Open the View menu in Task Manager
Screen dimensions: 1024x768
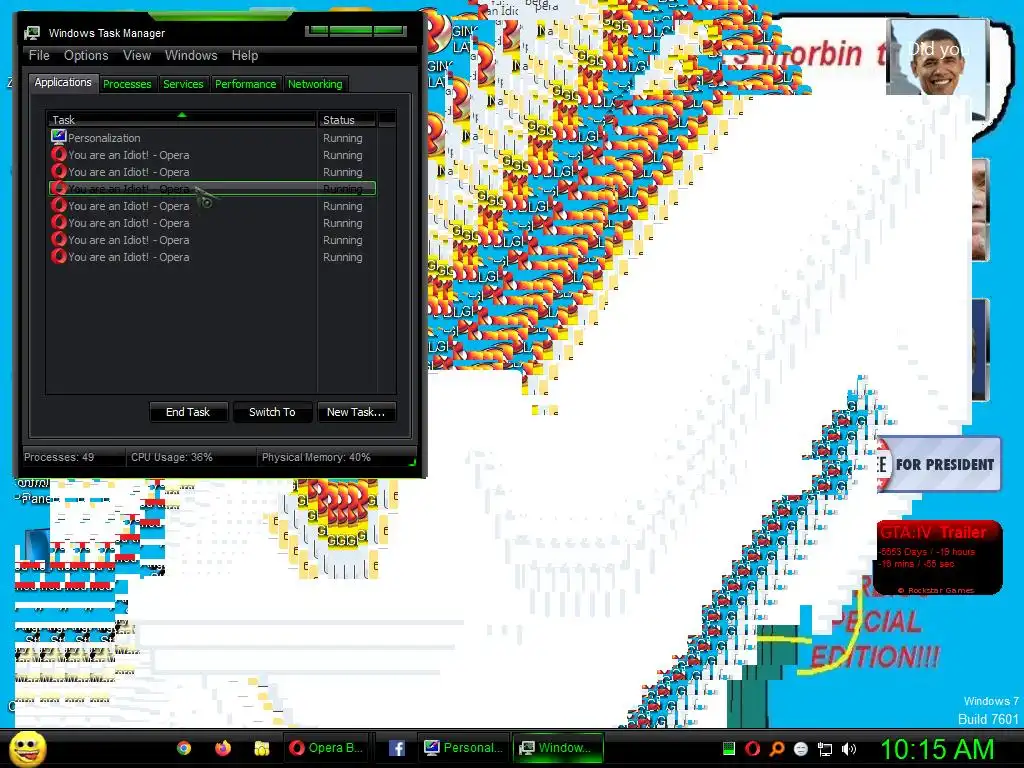[137, 56]
